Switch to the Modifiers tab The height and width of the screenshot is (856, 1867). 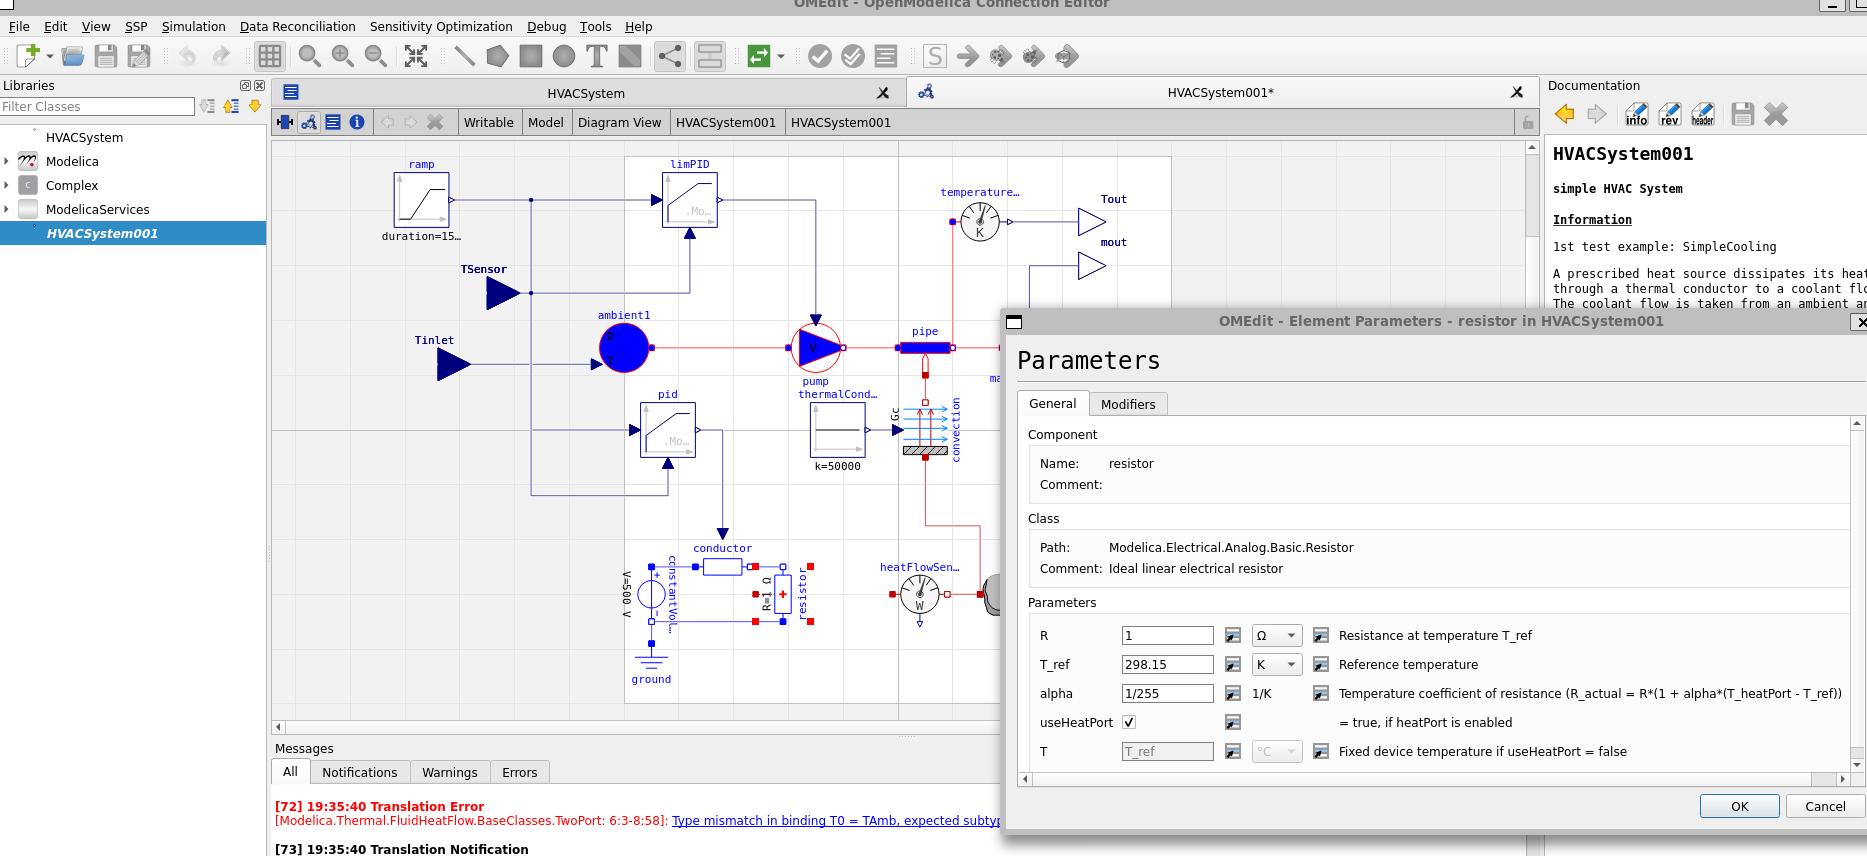(1128, 404)
